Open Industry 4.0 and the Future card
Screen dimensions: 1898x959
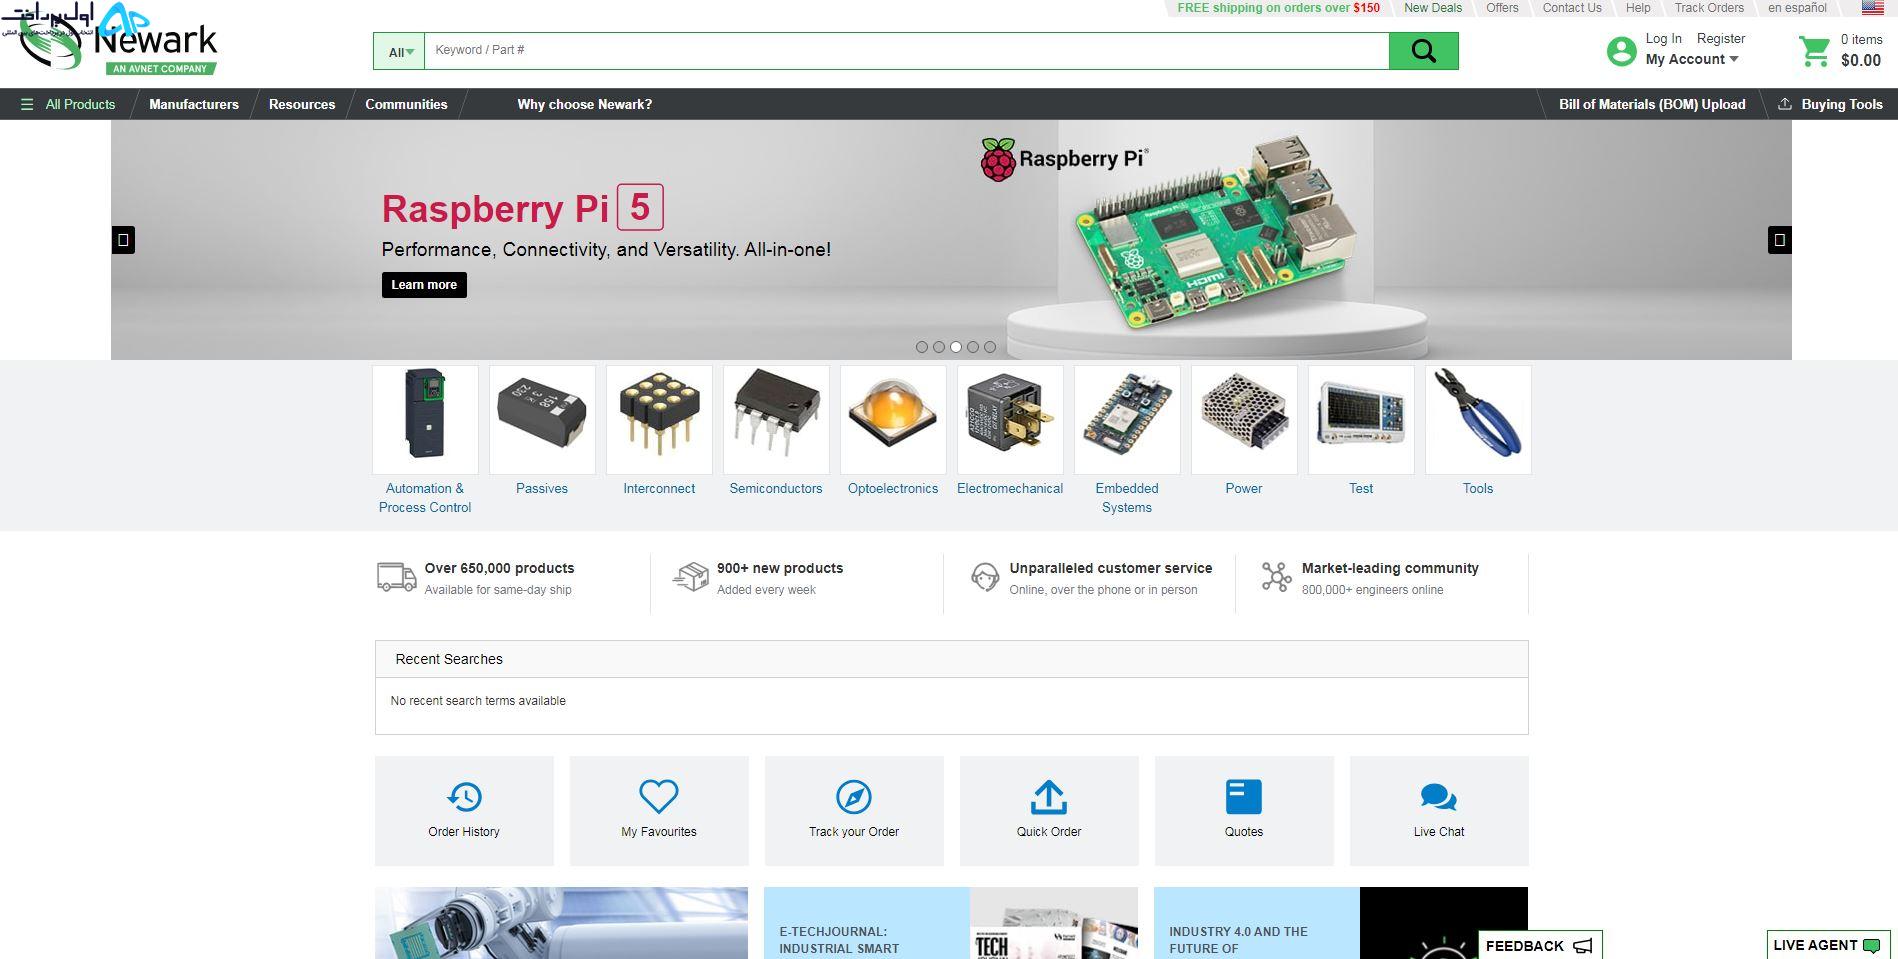click(1341, 923)
